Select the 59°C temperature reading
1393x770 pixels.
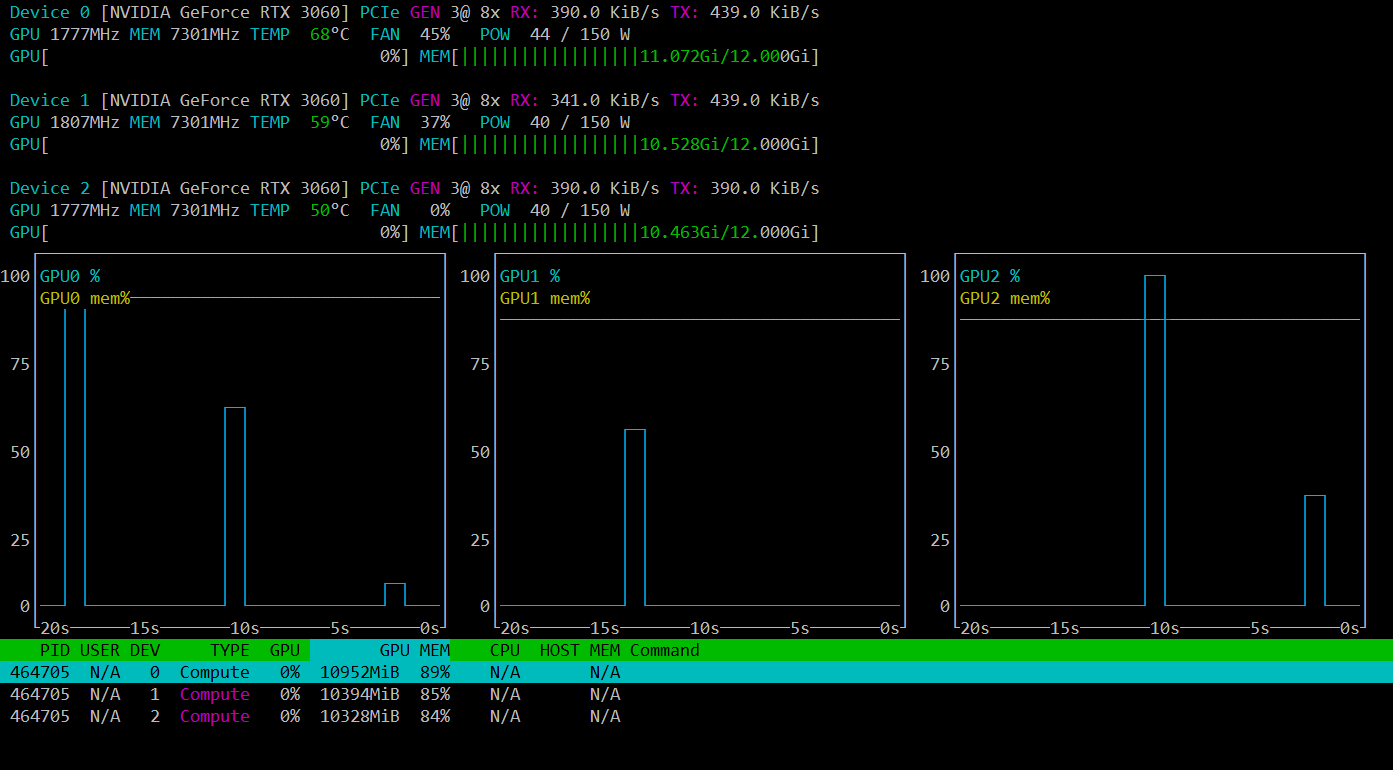tap(330, 122)
